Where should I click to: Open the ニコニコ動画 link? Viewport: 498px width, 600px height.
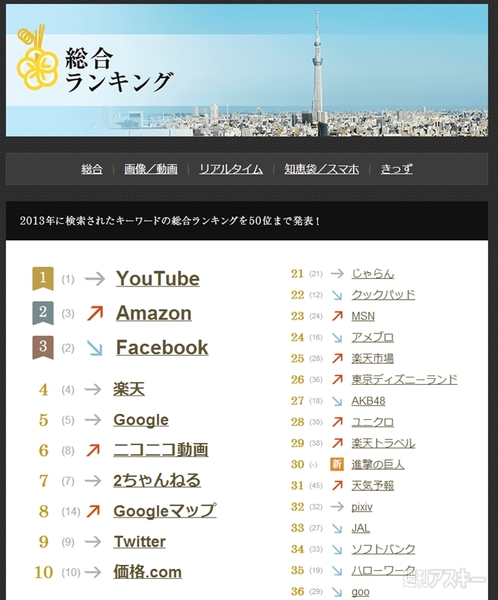161,450
